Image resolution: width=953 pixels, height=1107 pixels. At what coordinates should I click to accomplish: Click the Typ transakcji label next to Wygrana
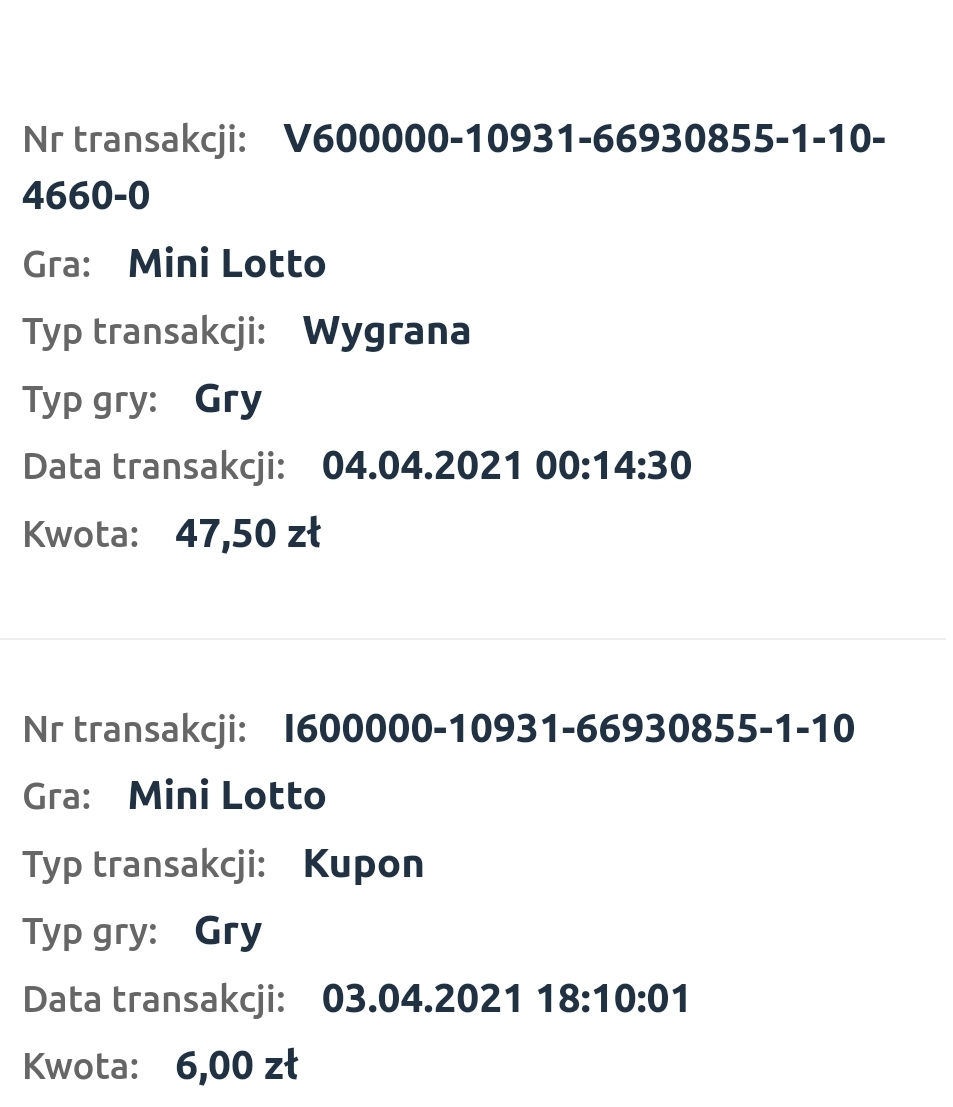(x=144, y=331)
